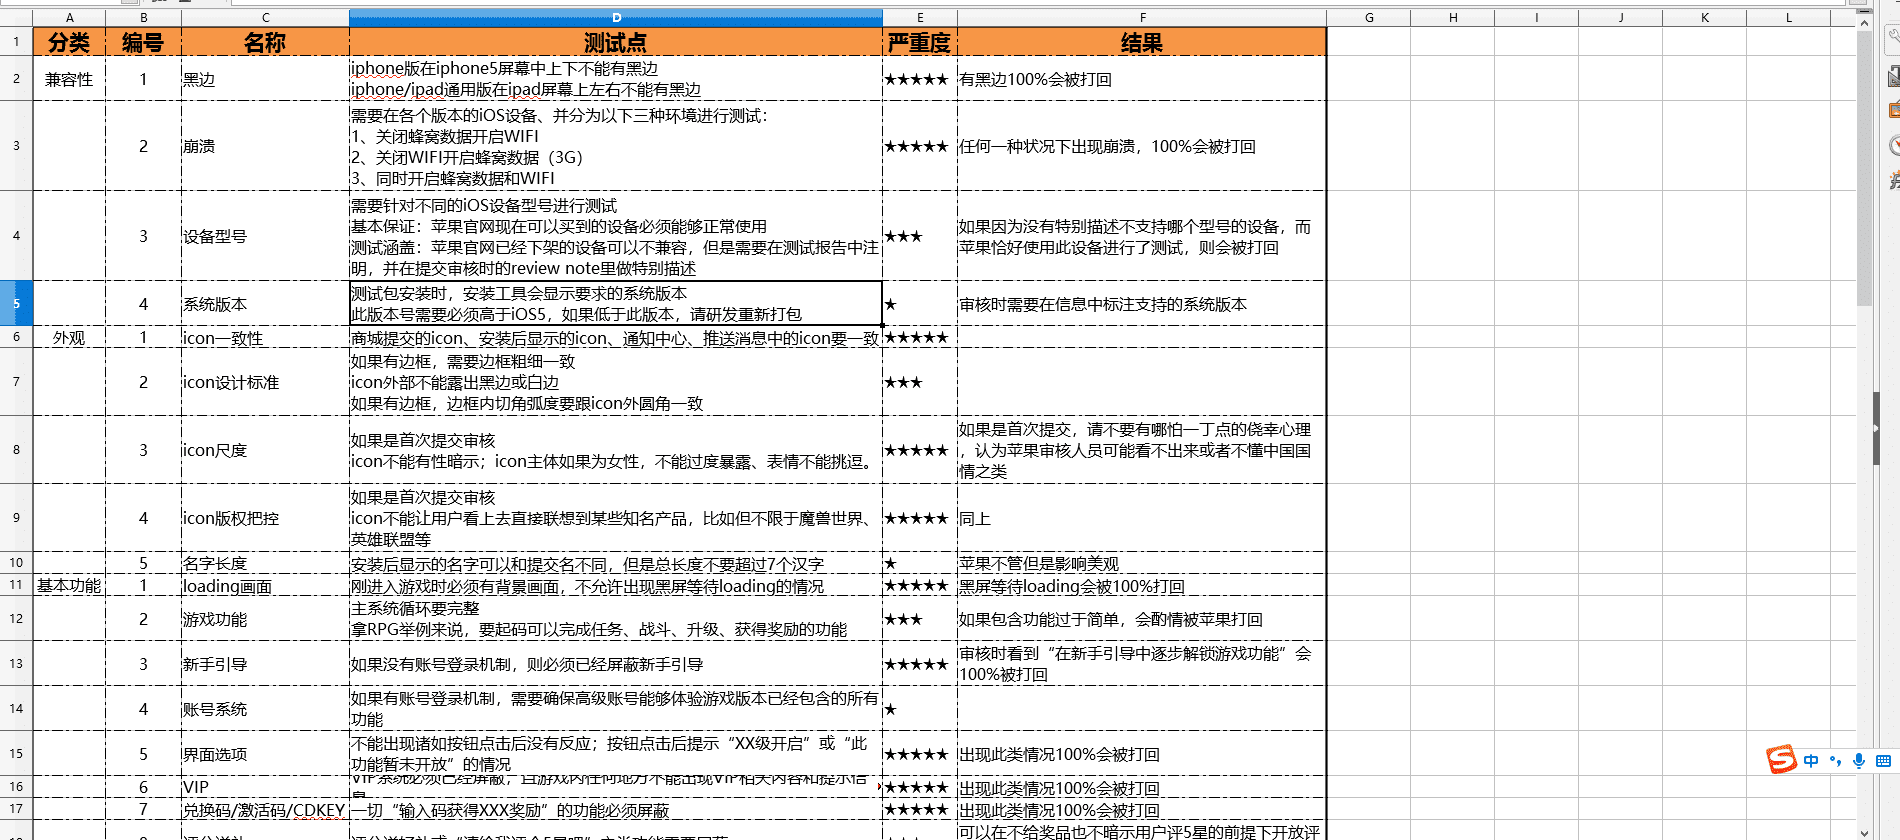Image resolution: width=1900 pixels, height=840 pixels.
Task: Select result cell '如果包含功能过于简单,会酌情被苹果打回'
Action: tap(1142, 619)
